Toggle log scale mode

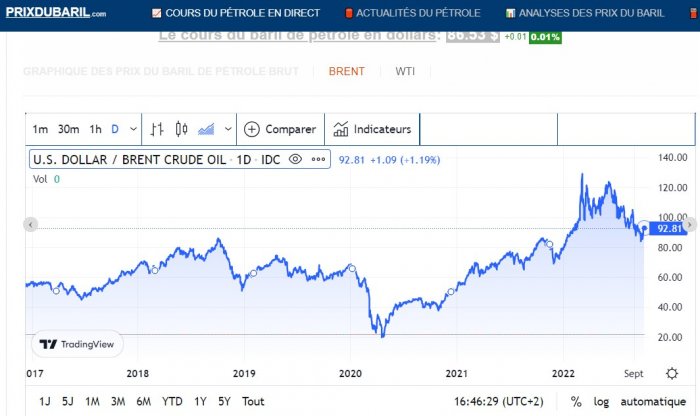[x=601, y=402]
